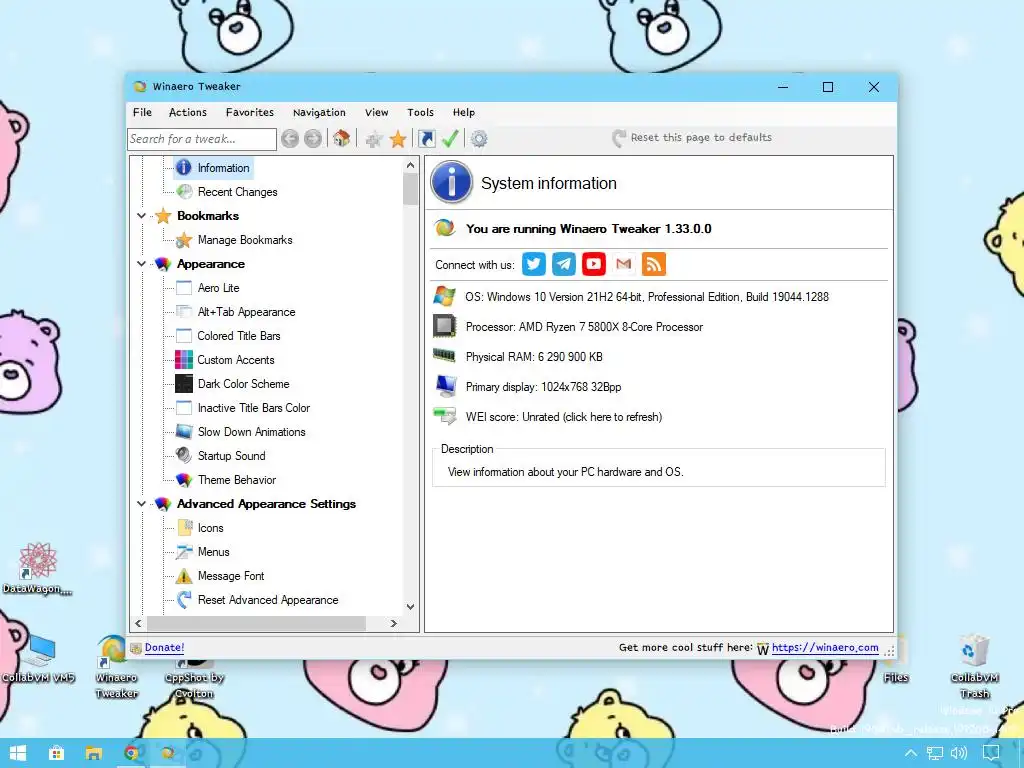Open the Telegram connect icon

[x=564, y=264]
